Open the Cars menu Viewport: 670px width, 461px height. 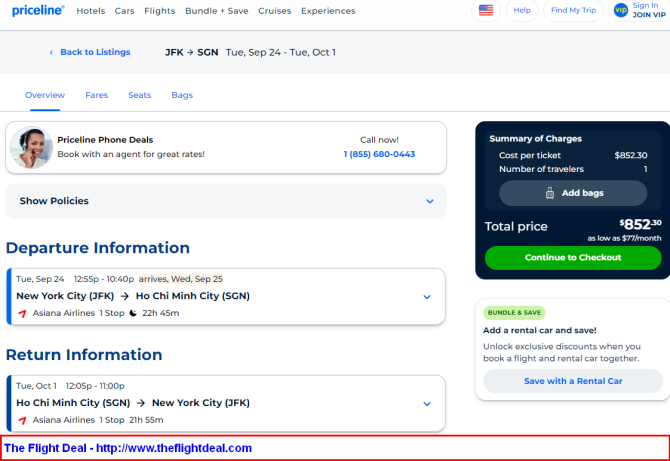pyautogui.click(x=124, y=11)
